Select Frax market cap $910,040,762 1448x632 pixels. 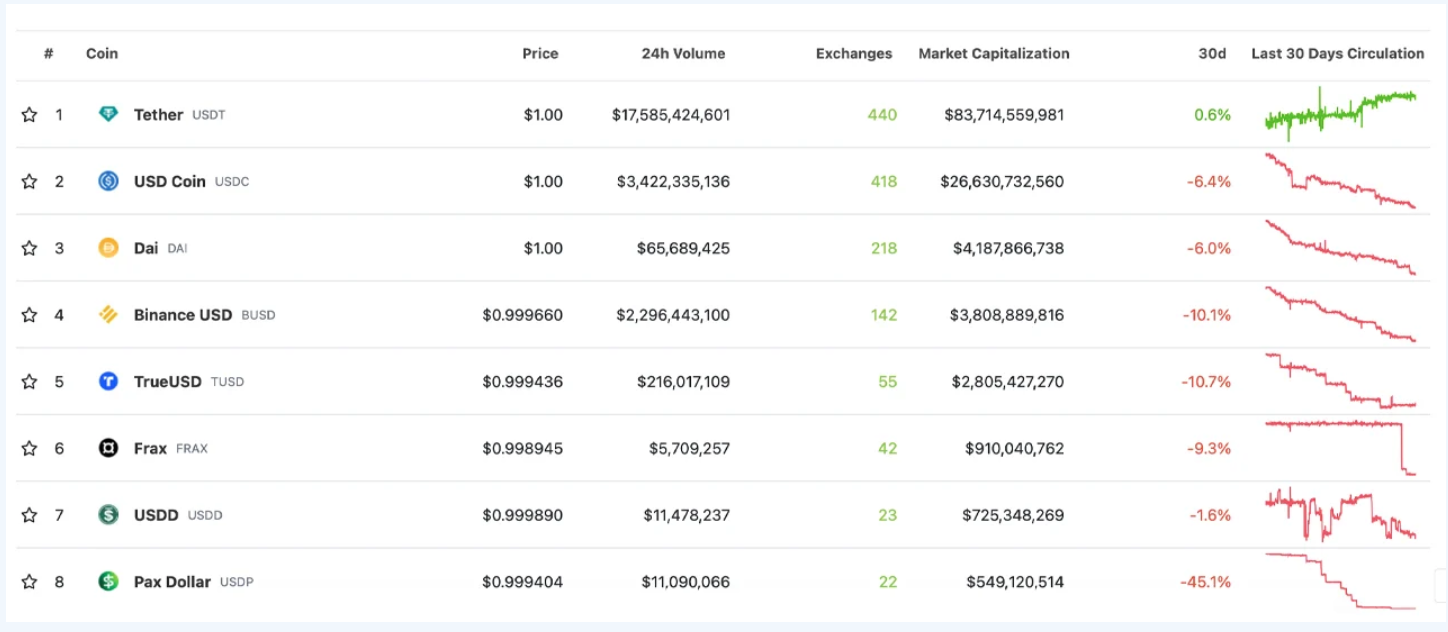pyautogui.click(x=1014, y=448)
